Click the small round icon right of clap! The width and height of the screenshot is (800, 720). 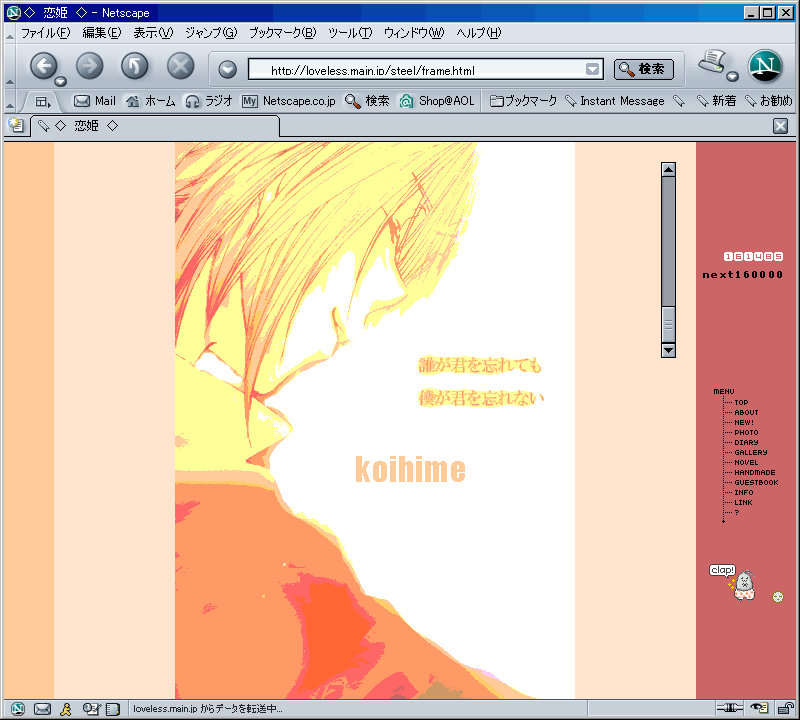778,597
